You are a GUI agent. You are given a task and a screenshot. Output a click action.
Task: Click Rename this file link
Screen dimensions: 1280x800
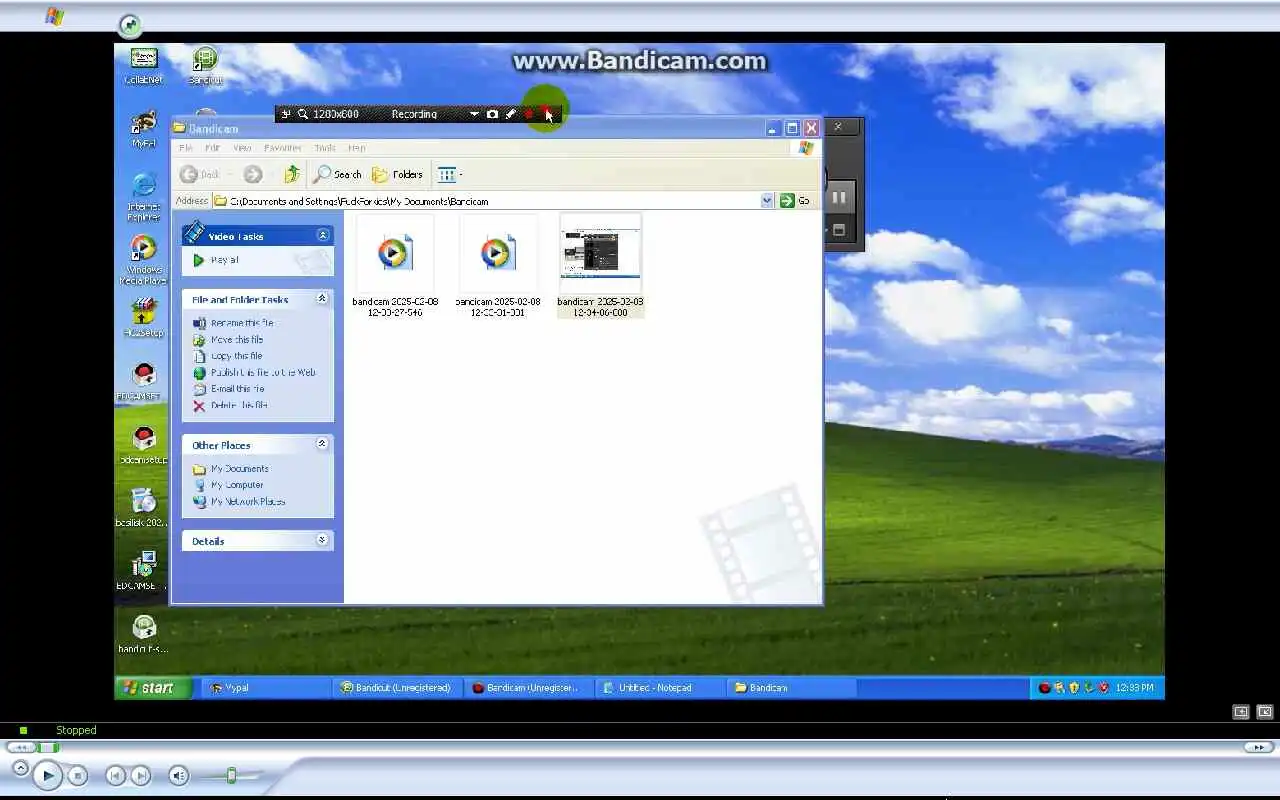point(242,323)
